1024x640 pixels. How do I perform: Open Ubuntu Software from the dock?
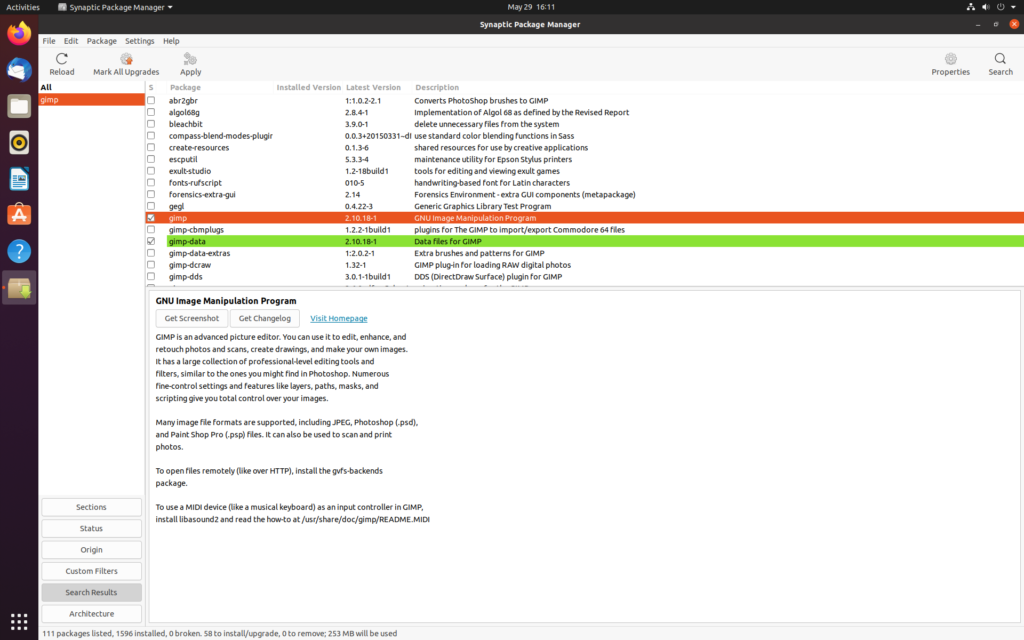point(19,215)
